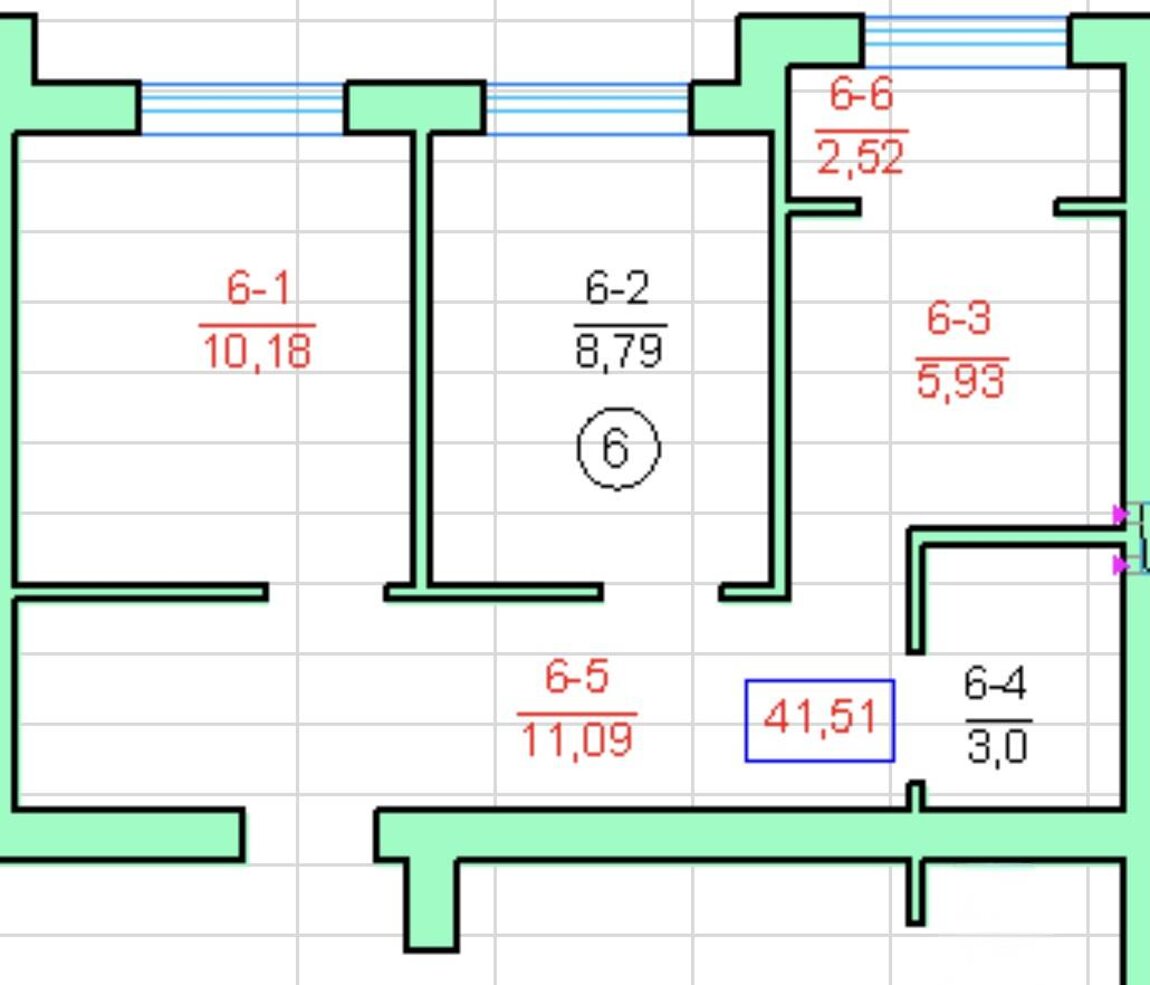Select the window above room 6-6
The width and height of the screenshot is (1150, 985).
[x=965, y=41]
